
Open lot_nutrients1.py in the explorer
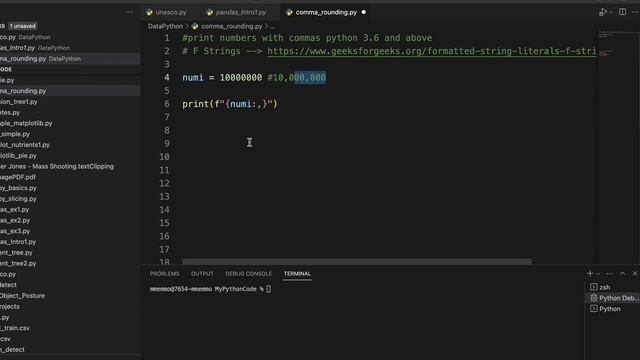(25, 145)
